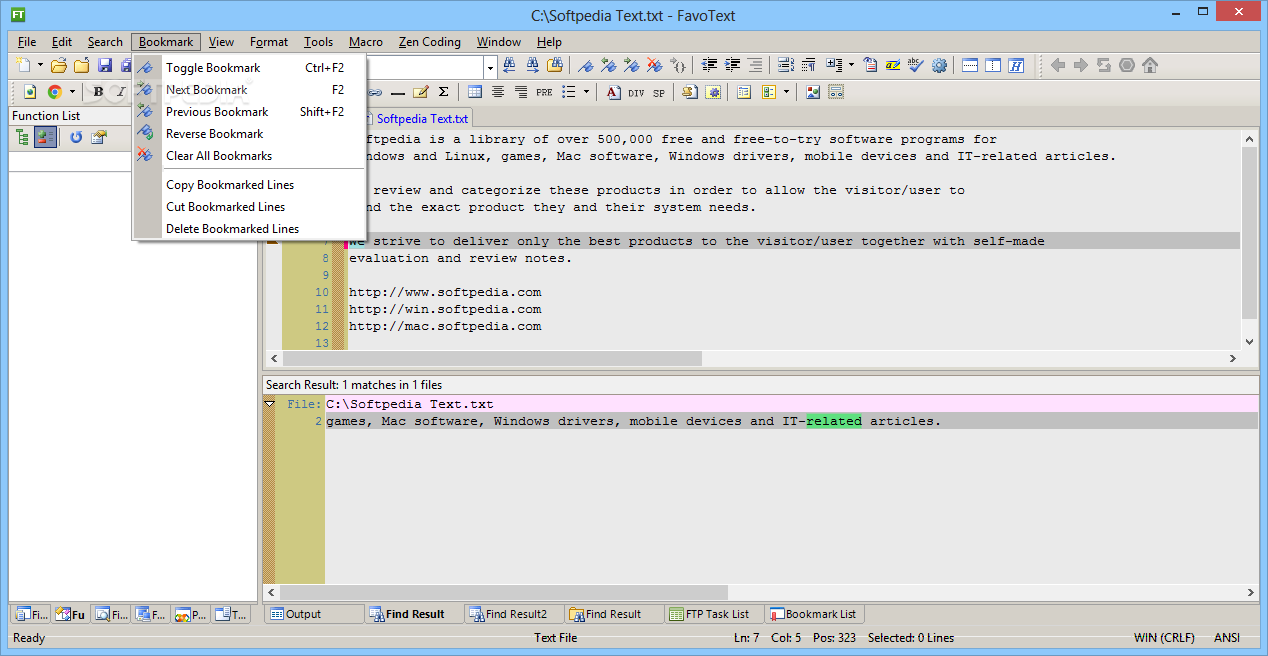Click the Find previous binoculars icon
This screenshot has height=656, width=1268.
[x=510, y=65]
